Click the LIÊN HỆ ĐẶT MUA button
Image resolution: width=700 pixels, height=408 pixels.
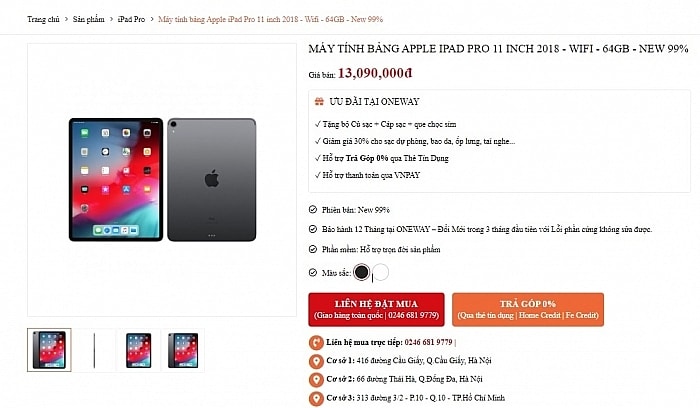(376, 309)
